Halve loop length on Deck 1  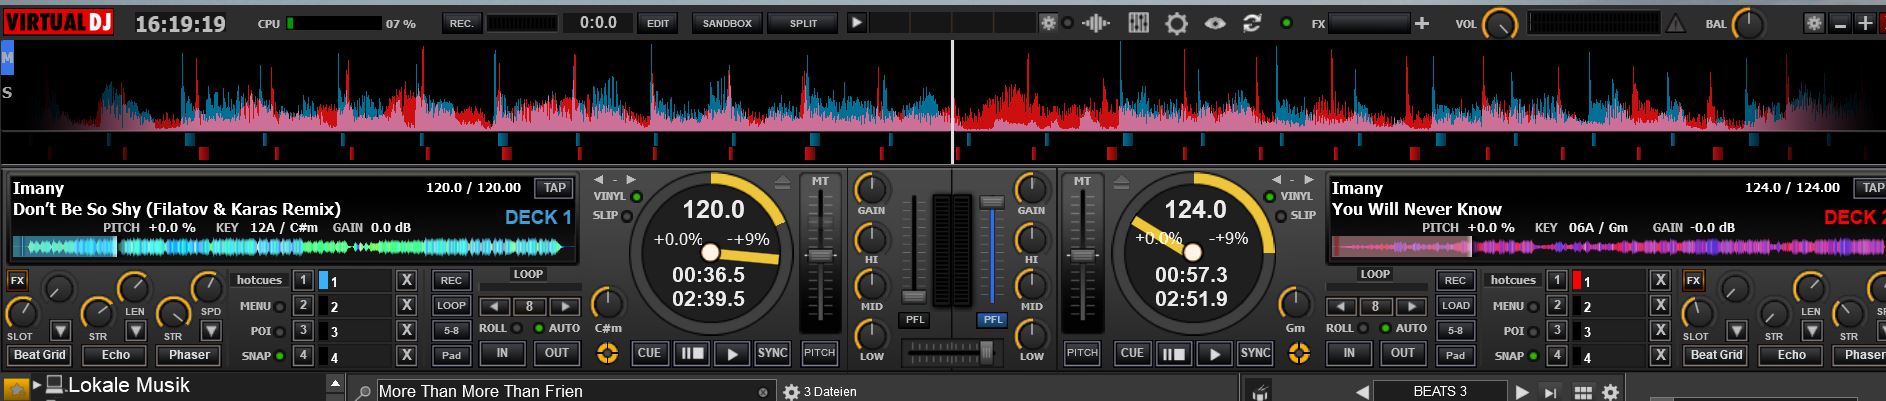(x=495, y=306)
